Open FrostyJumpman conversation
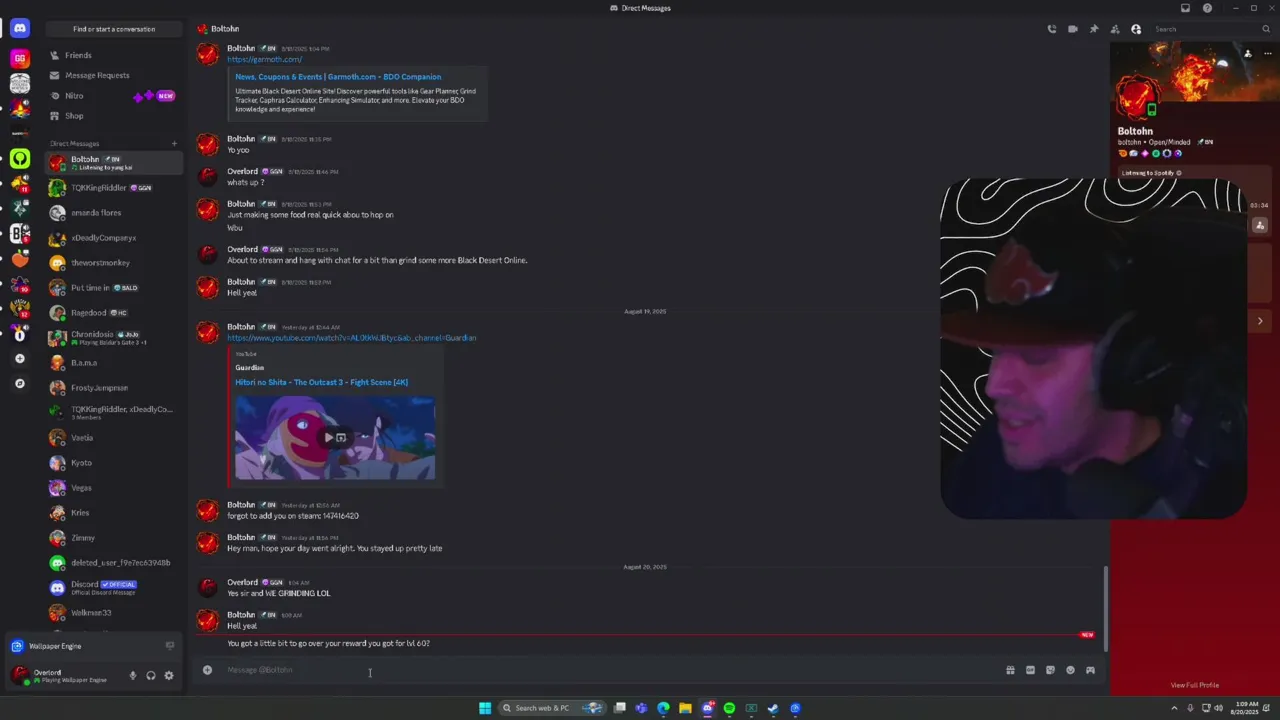The width and height of the screenshot is (1280, 720). (x=113, y=388)
